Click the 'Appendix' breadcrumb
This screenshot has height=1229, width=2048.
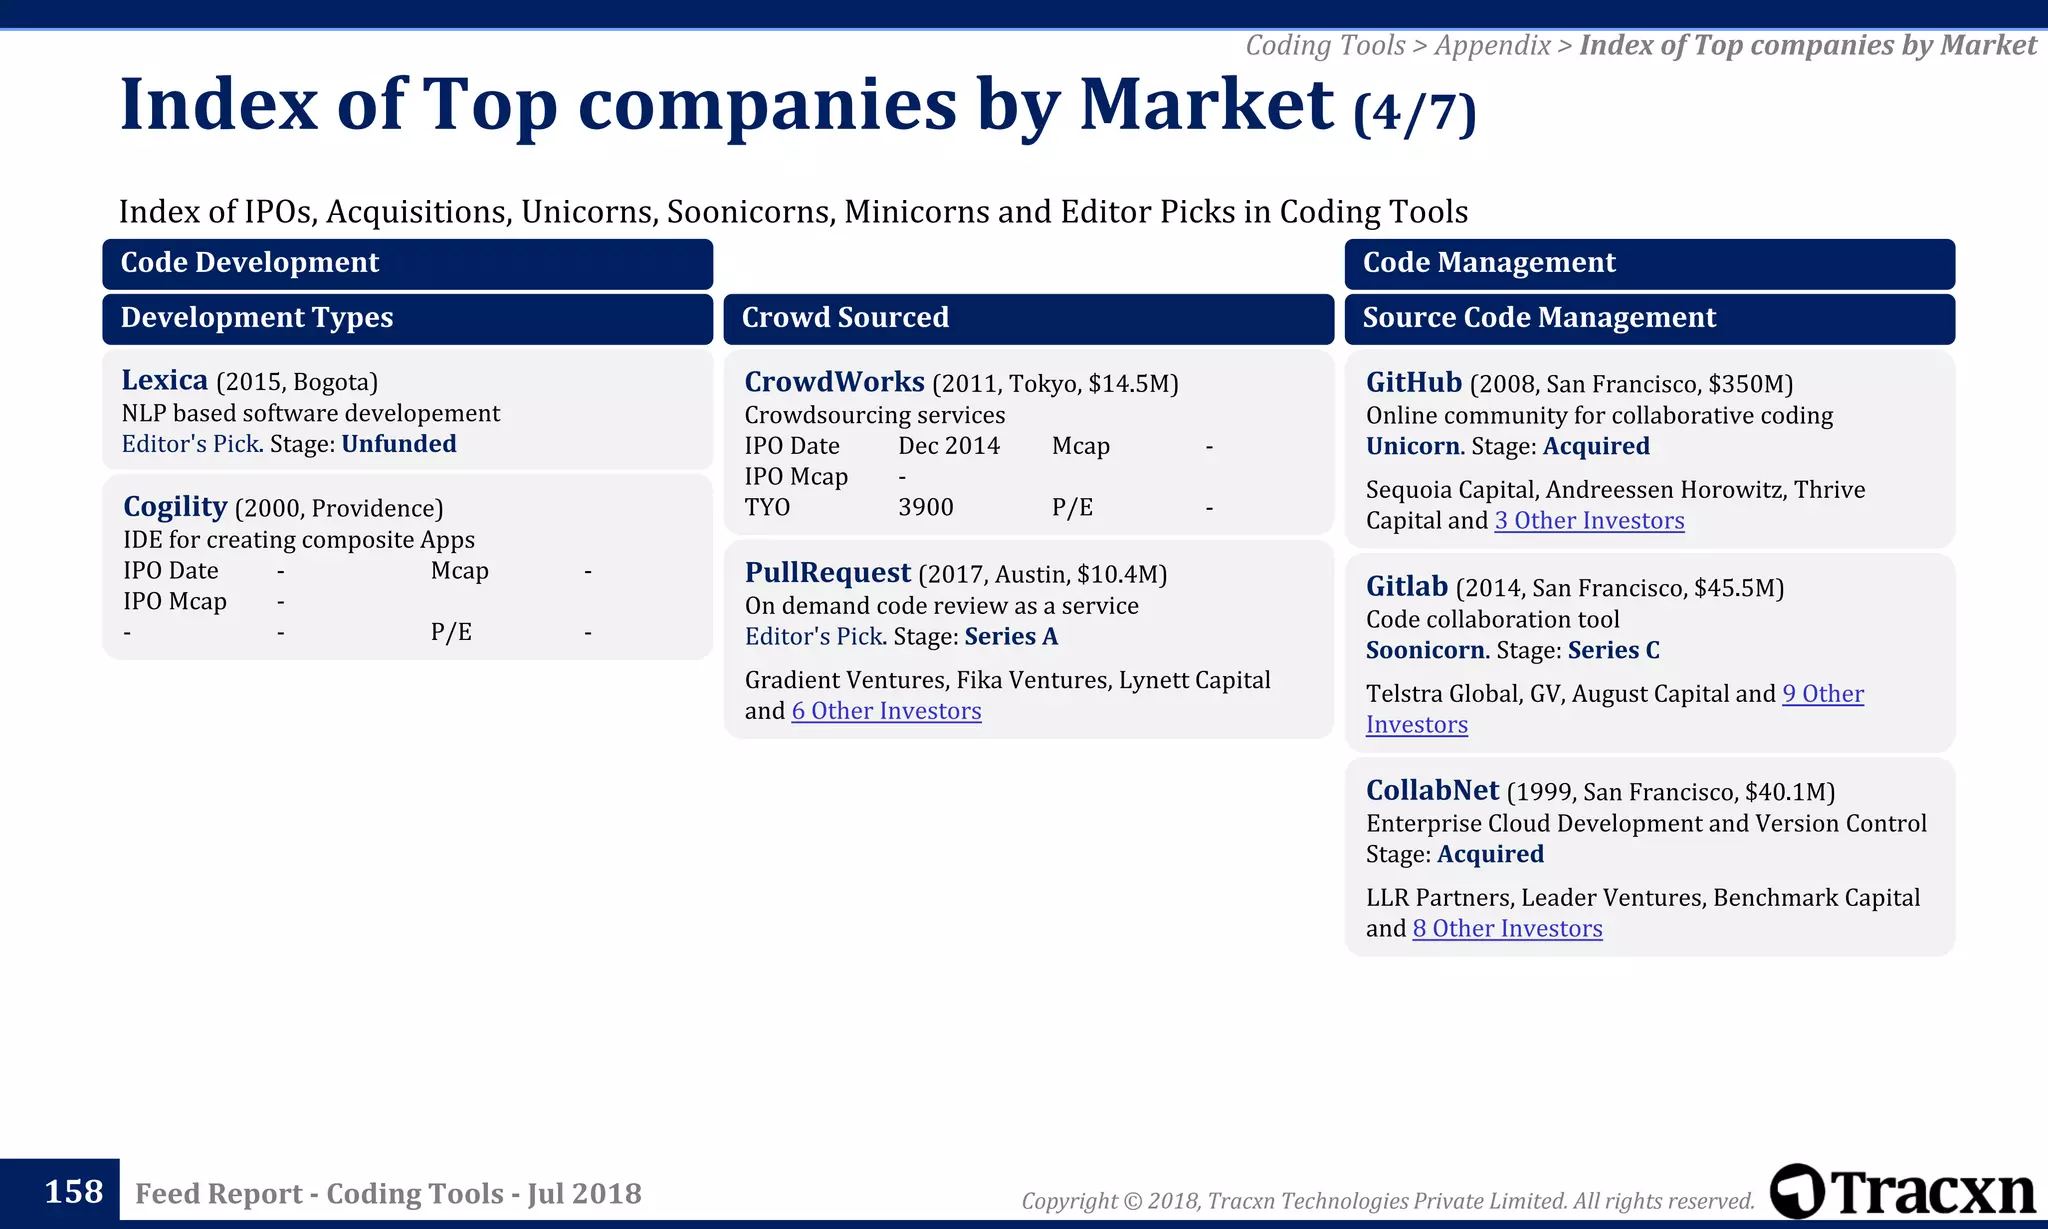1492,46
